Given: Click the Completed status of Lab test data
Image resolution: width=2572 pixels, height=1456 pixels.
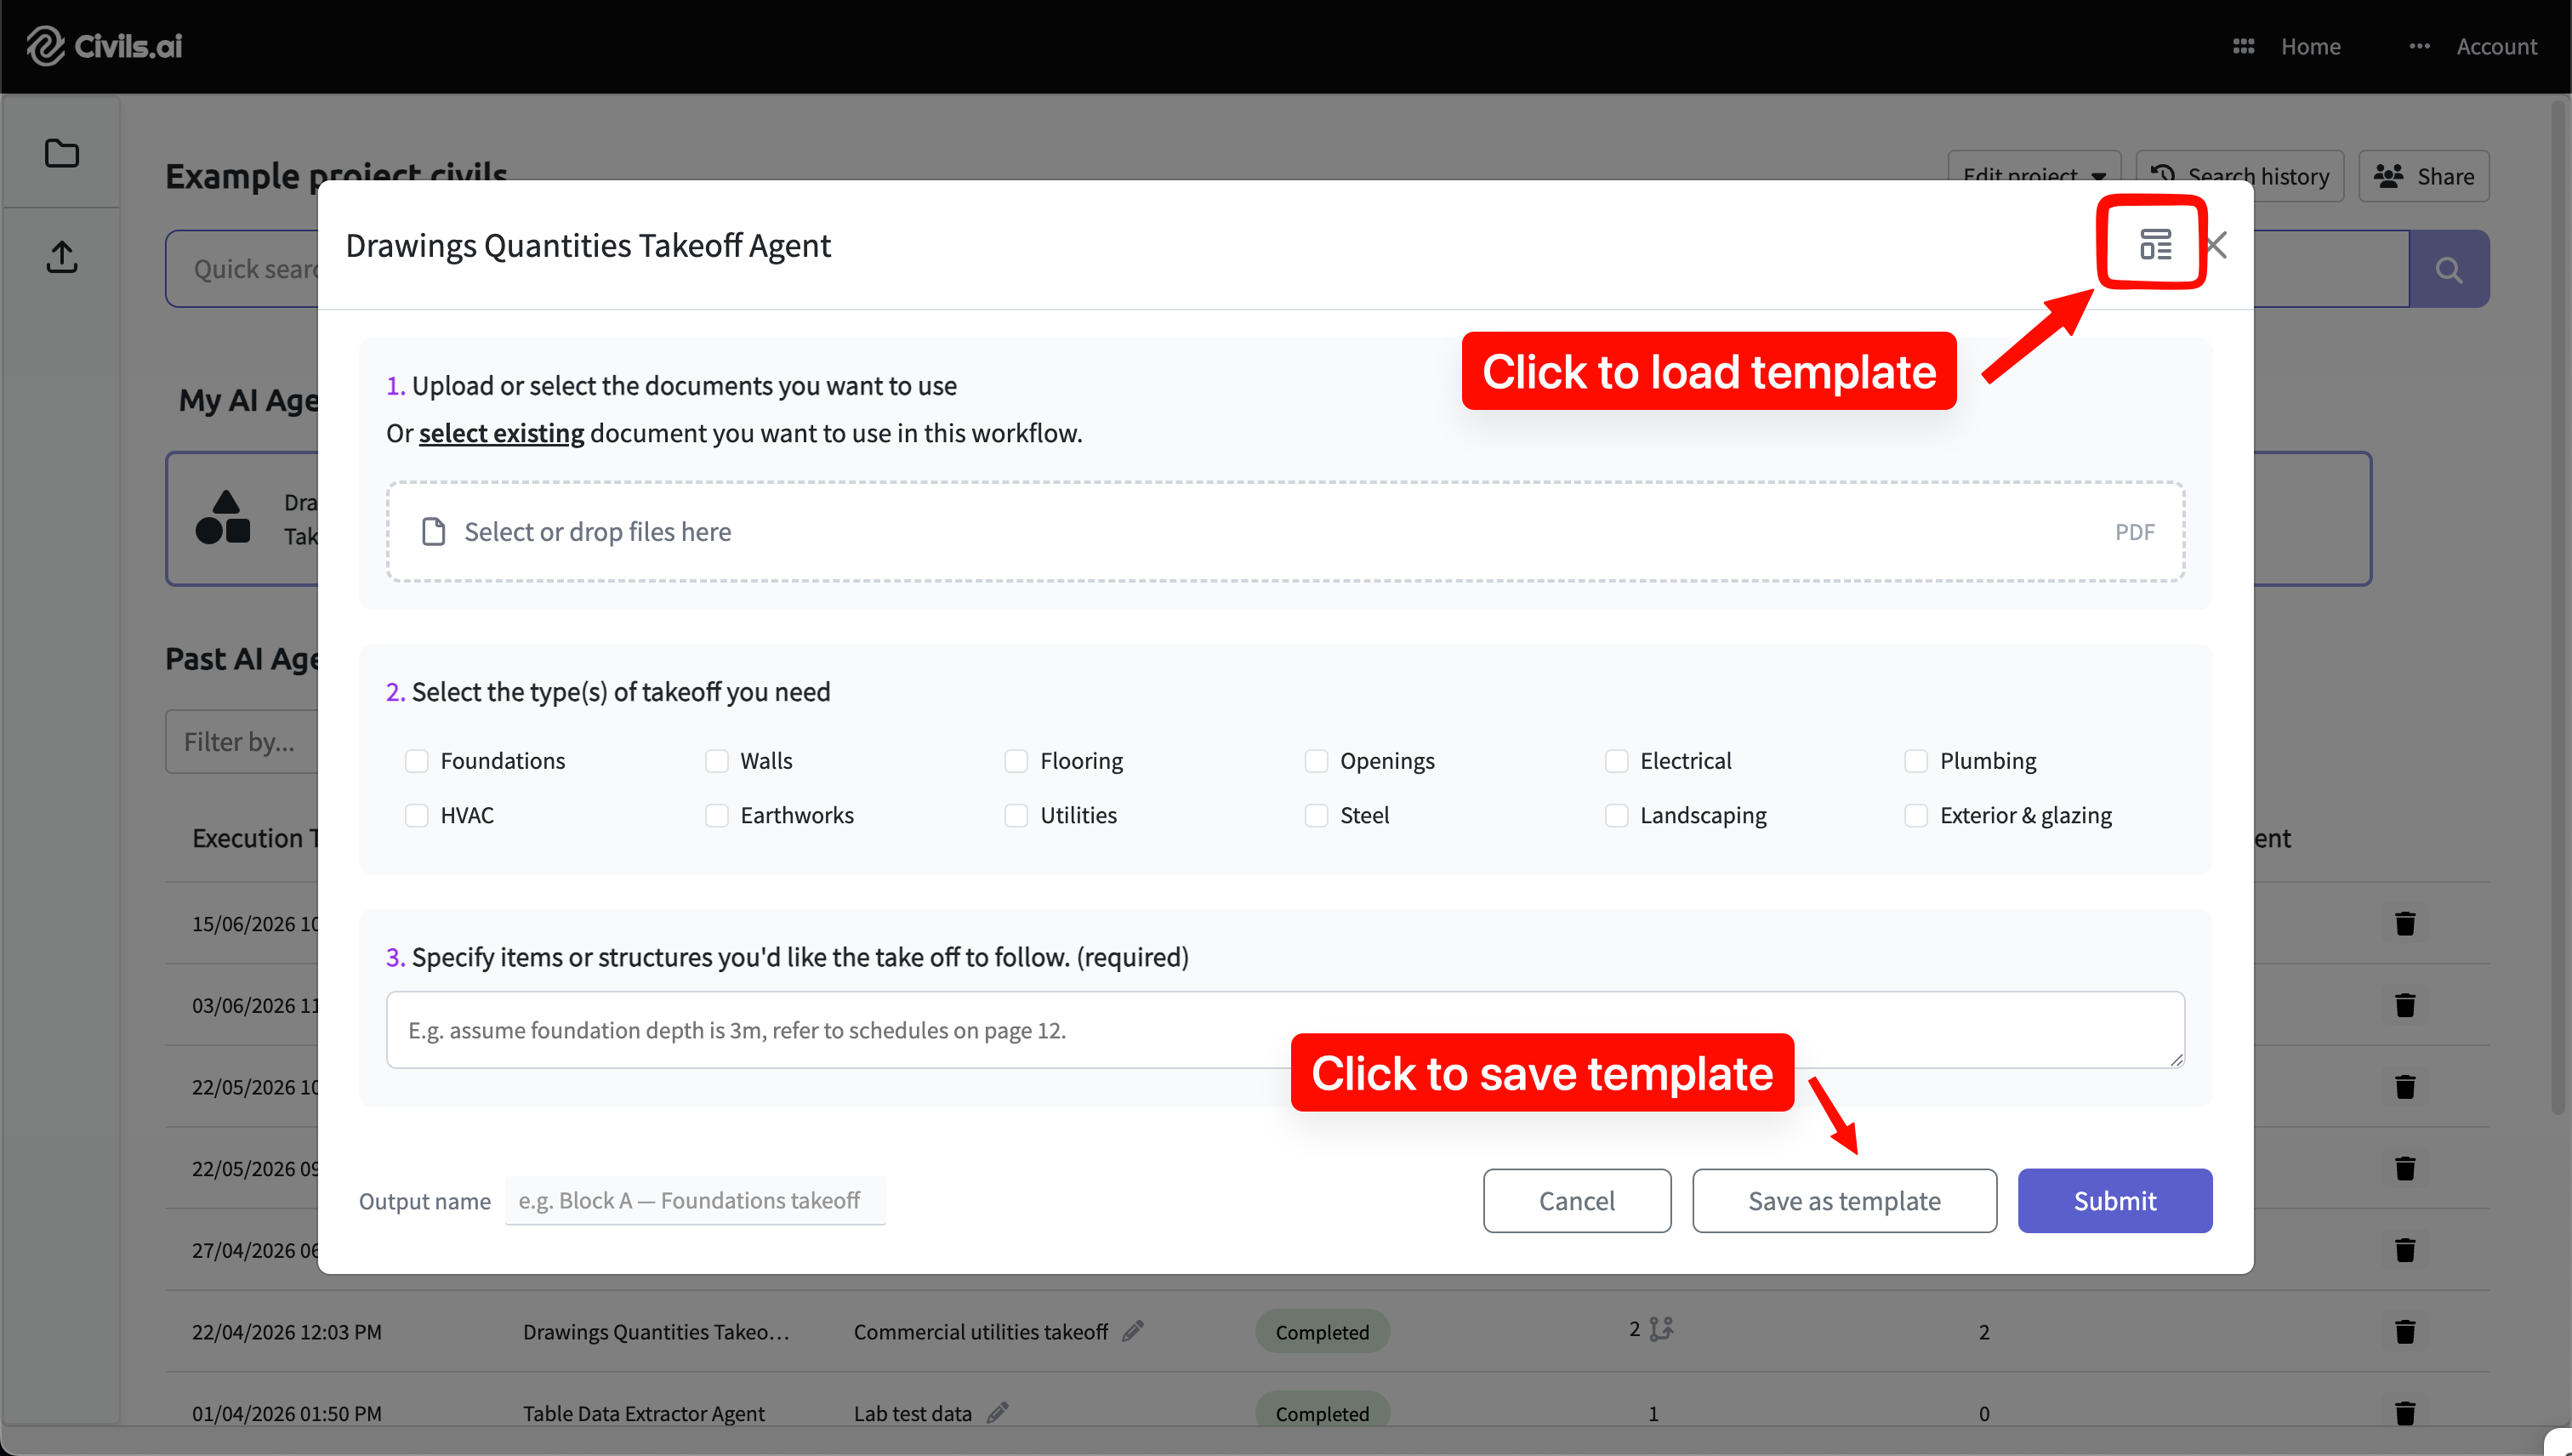Looking at the screenshot, I should [1322, 1412].
